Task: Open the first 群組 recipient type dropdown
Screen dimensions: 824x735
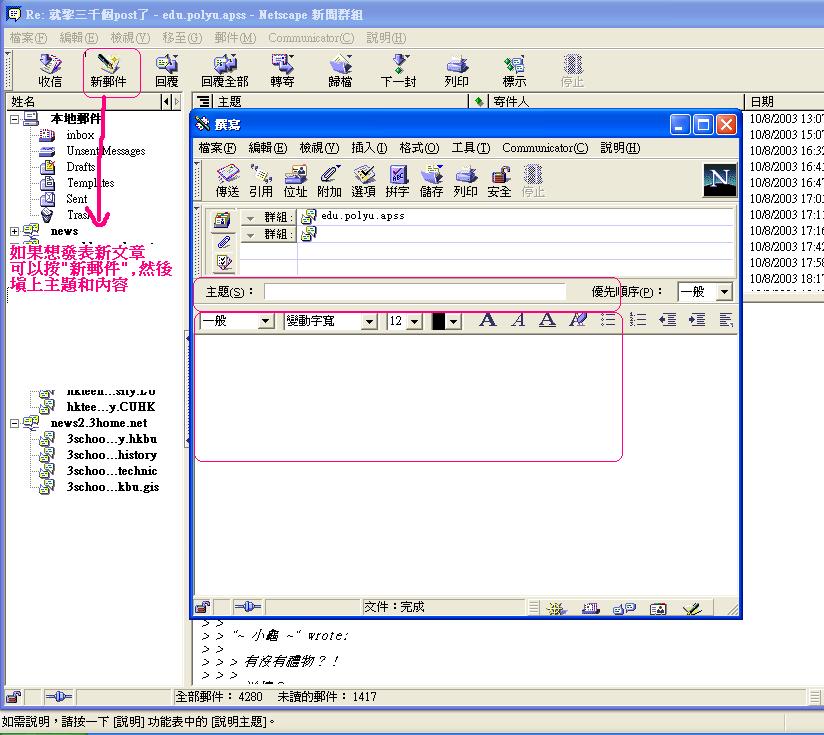Action: pyautogui.click(x=267, y=218)
